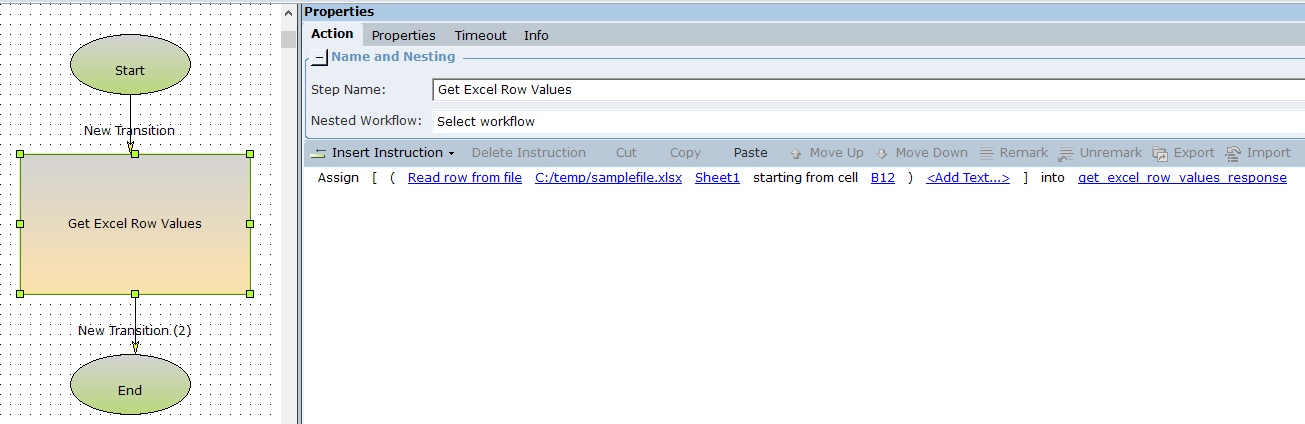
Task: Collapse the Name and Nesting section
Action: pos(319,58)
